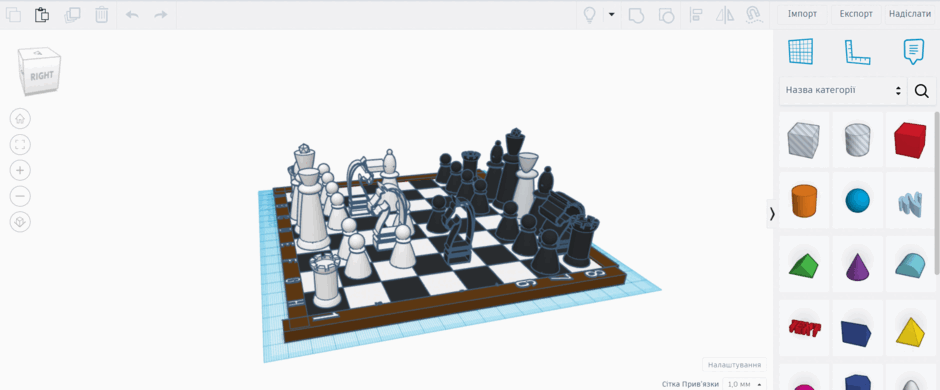Click the Copy icon in toolbar

pos(13,14)
